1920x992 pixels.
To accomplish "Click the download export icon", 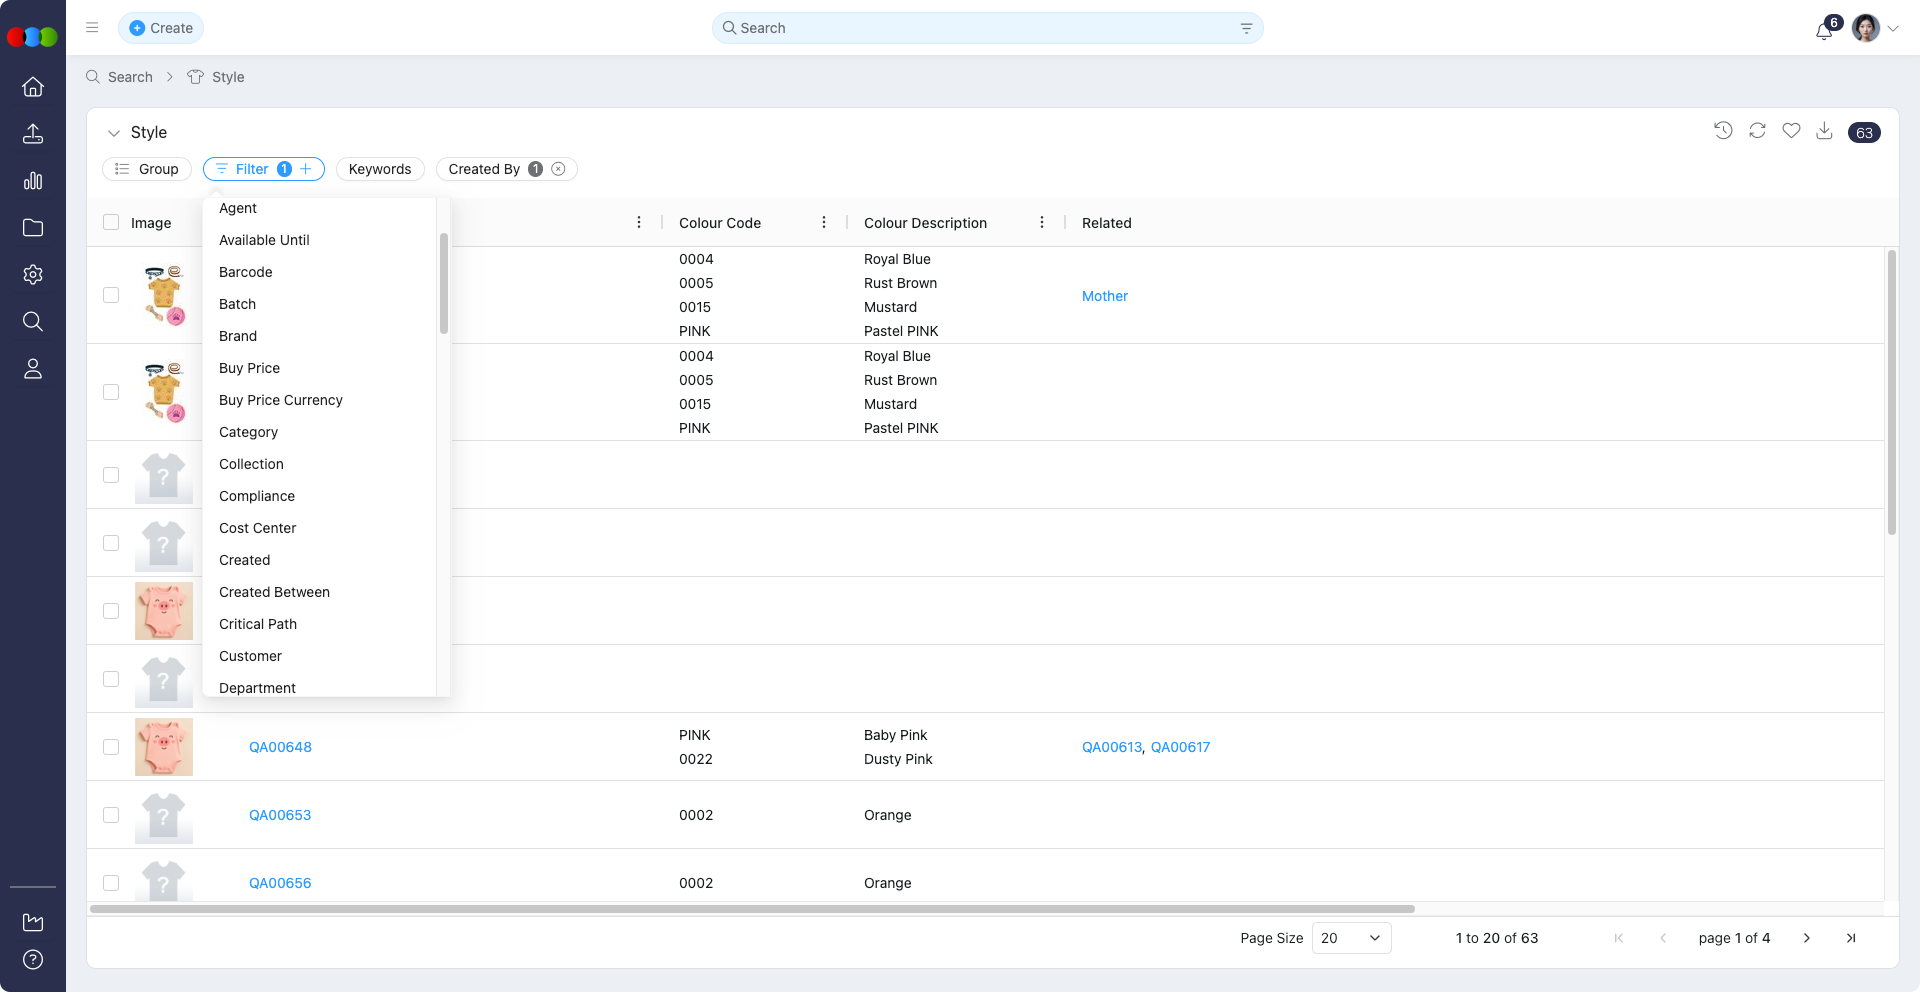I will (x=1824, y=131).
